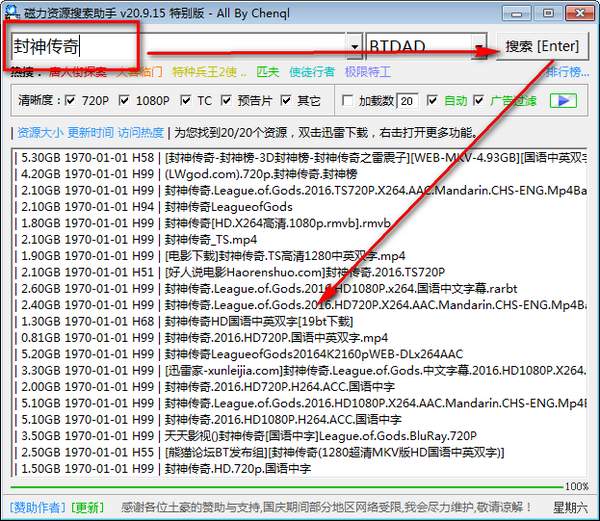600x521 pixels.
Task: Select the 5.20GB 4K2160pWEB-DL result
Action: coord(300,354)
